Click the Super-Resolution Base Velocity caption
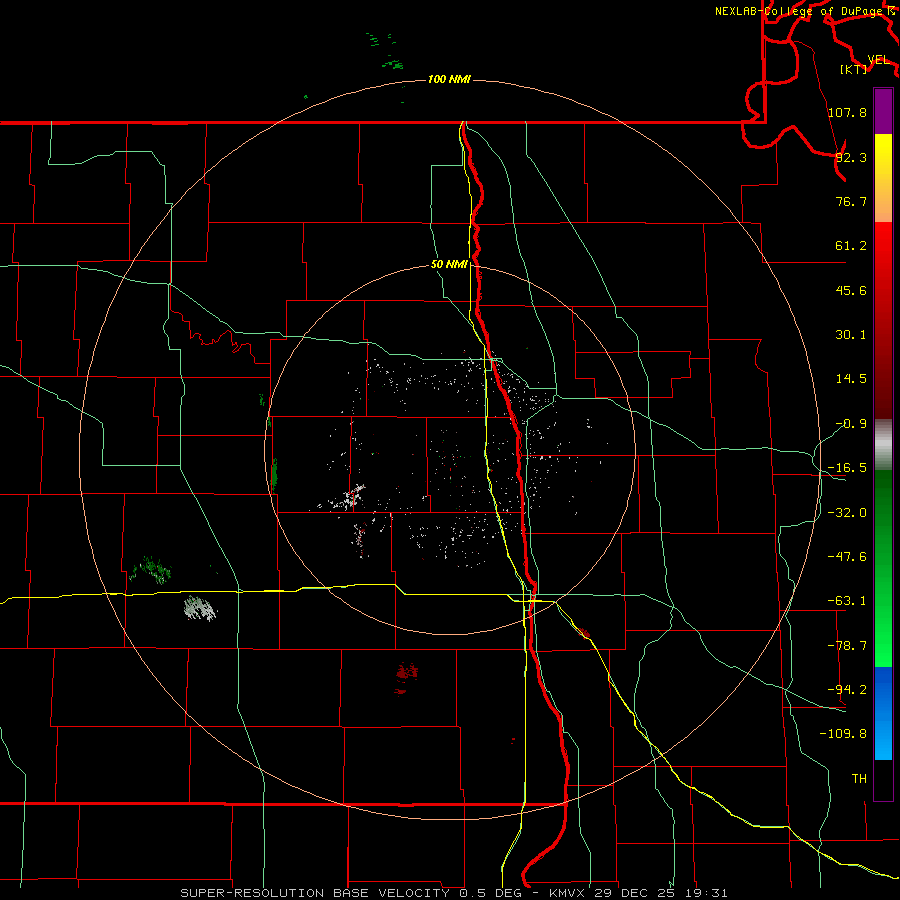Image resolution: width=900 pixels, height=900 pixels. point(454,893)
